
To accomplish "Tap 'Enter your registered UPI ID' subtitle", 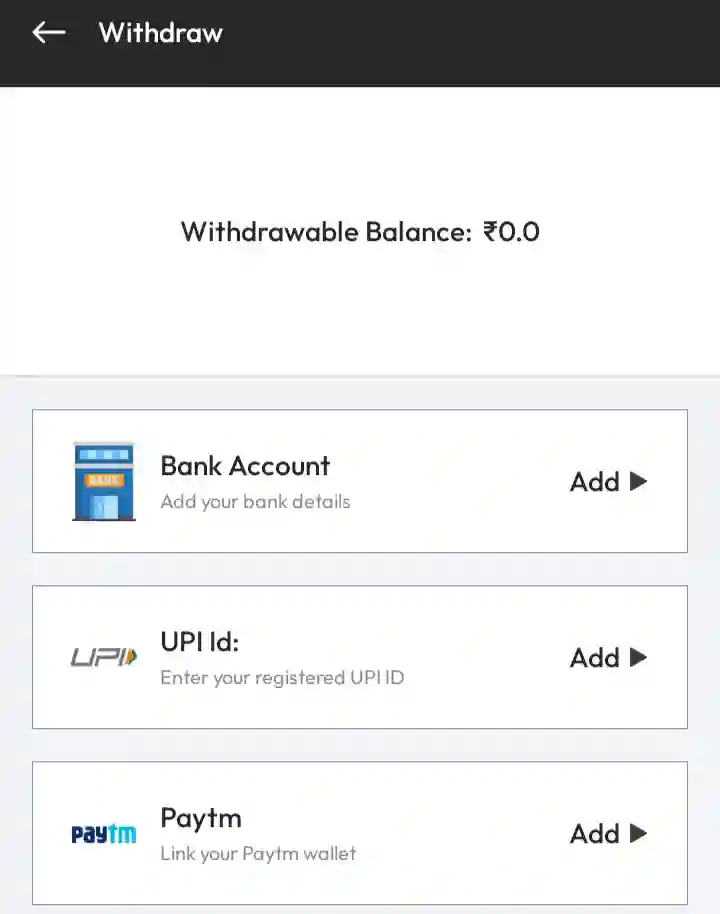I will click(x=282, y=678).
